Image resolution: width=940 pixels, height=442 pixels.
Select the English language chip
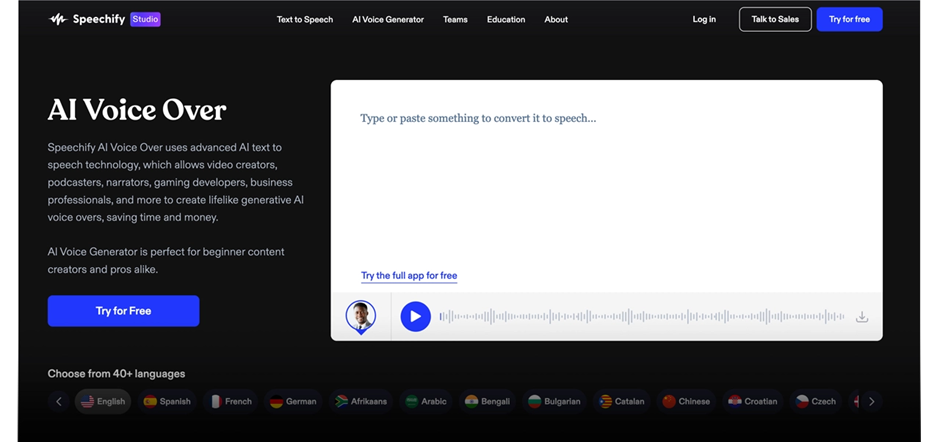103,401
